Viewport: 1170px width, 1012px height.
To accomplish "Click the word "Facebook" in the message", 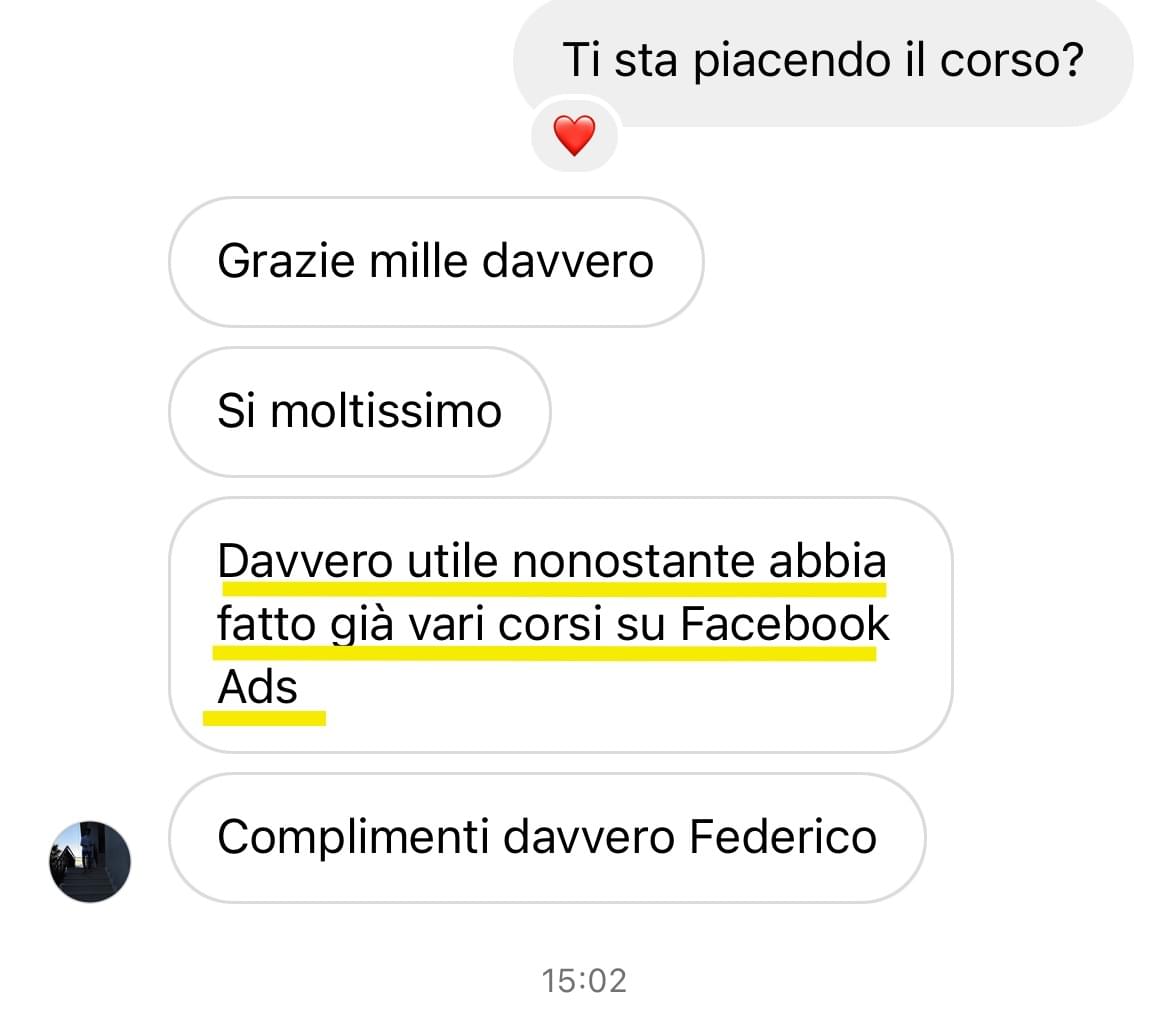I will coord(785,623).
